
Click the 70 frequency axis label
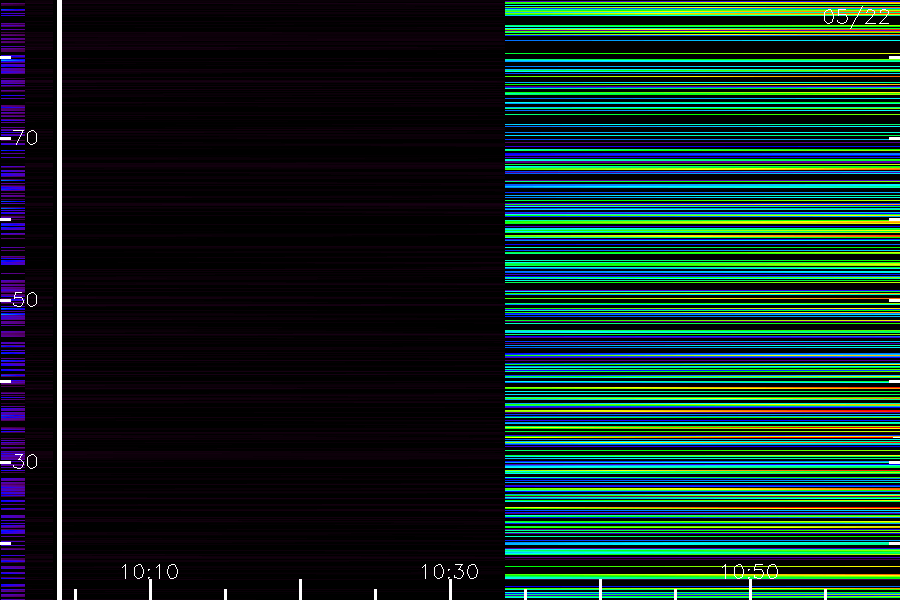point(25,138)
